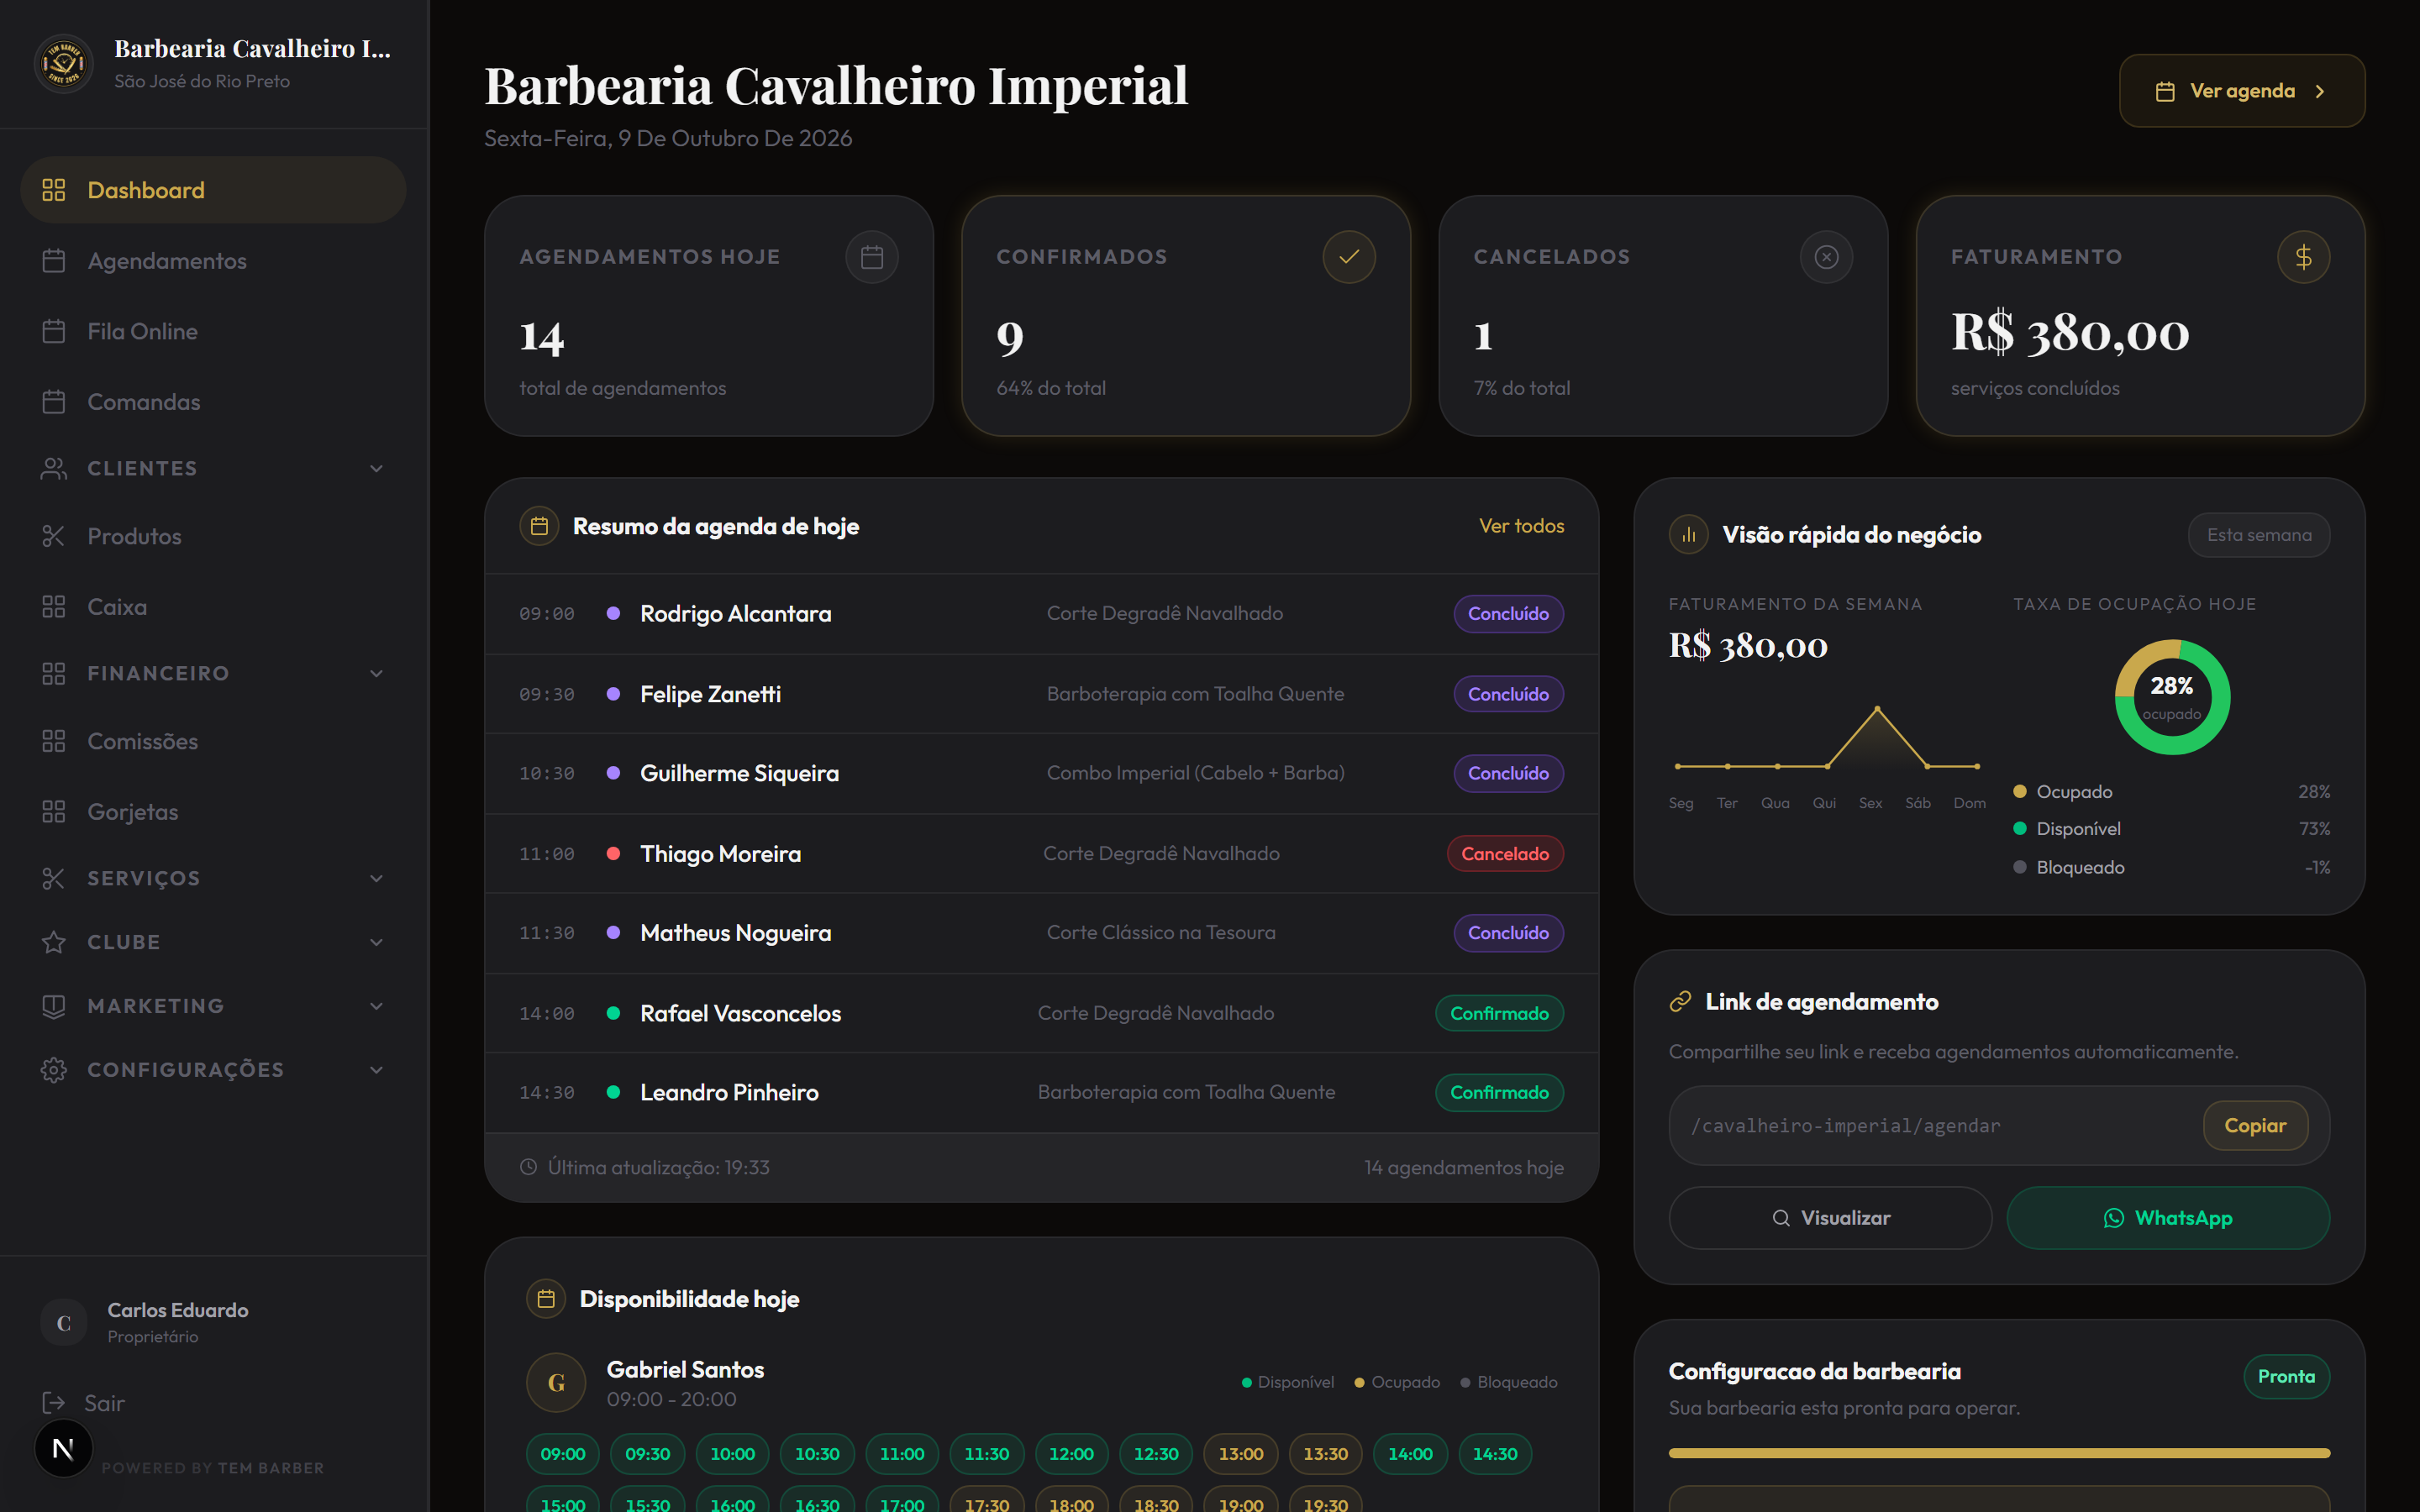Image resolution: width=2420 pixels, height=1512 pixels.
Task: Click the cavalheiro-imperial/agendar link field
Action: click(x=1998, y=1125)
